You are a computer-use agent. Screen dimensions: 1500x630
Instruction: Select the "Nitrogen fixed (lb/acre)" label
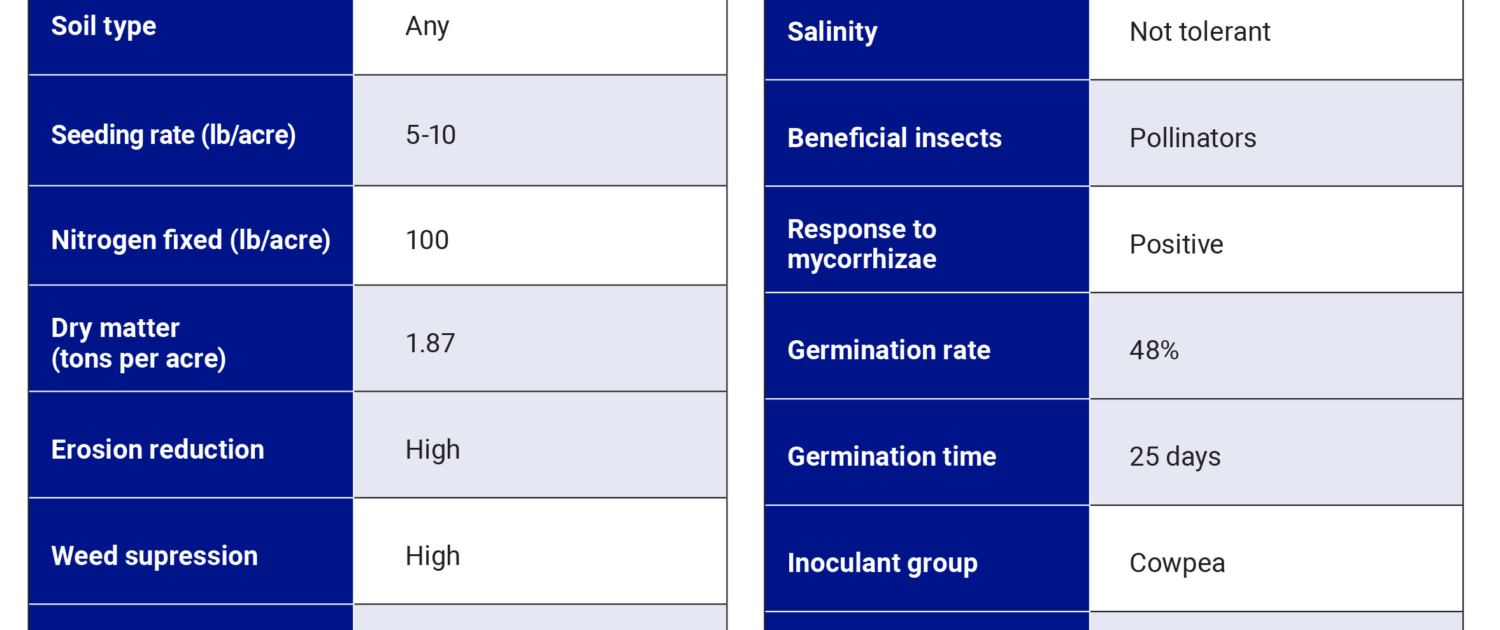click(190, 240)
